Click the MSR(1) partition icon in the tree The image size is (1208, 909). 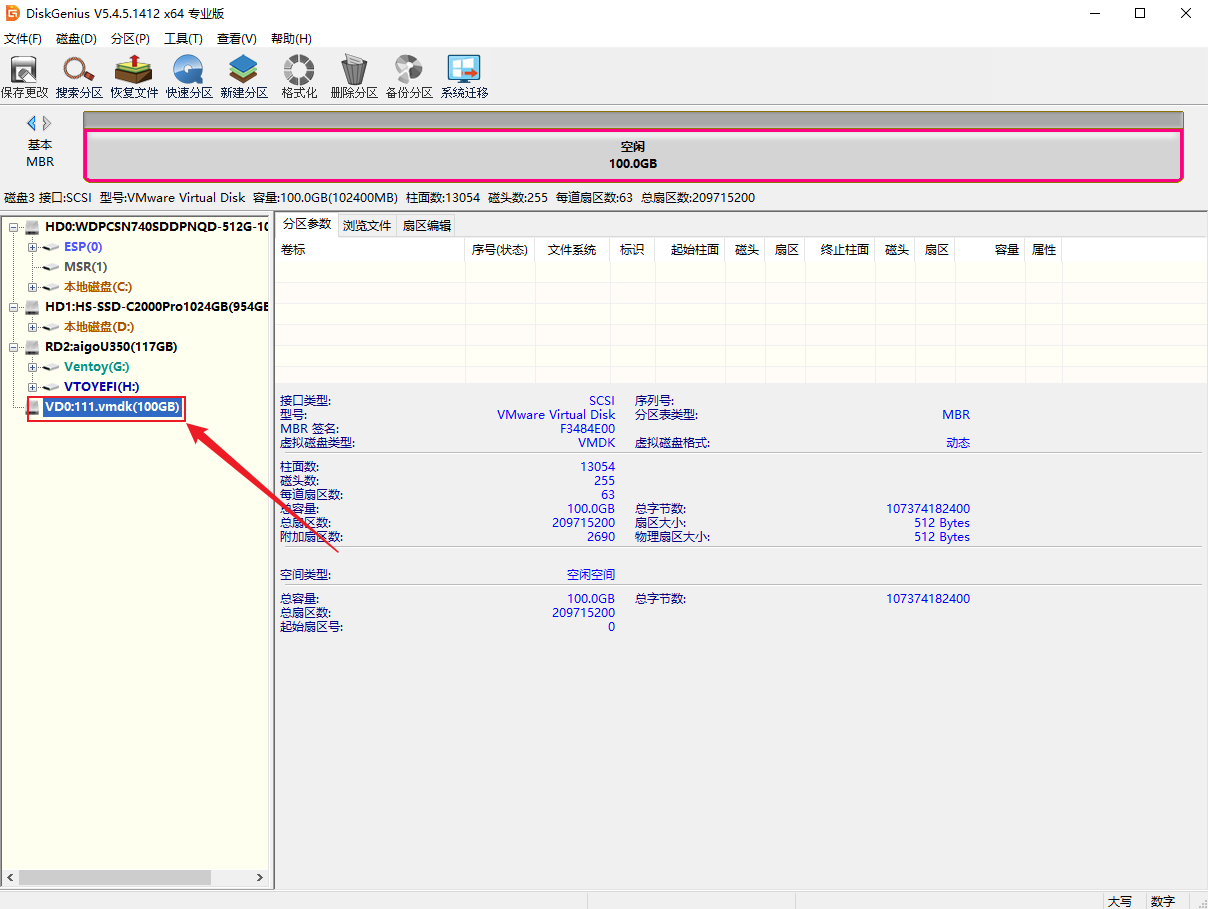pos(52,267)
